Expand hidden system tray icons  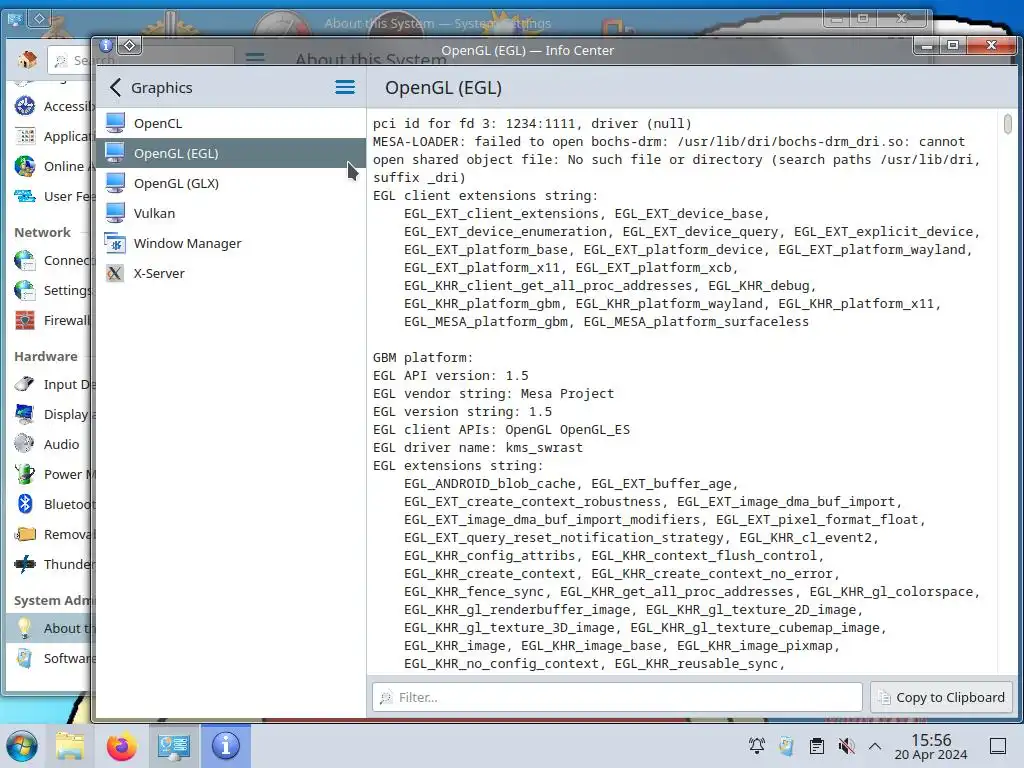pos(875,746)
